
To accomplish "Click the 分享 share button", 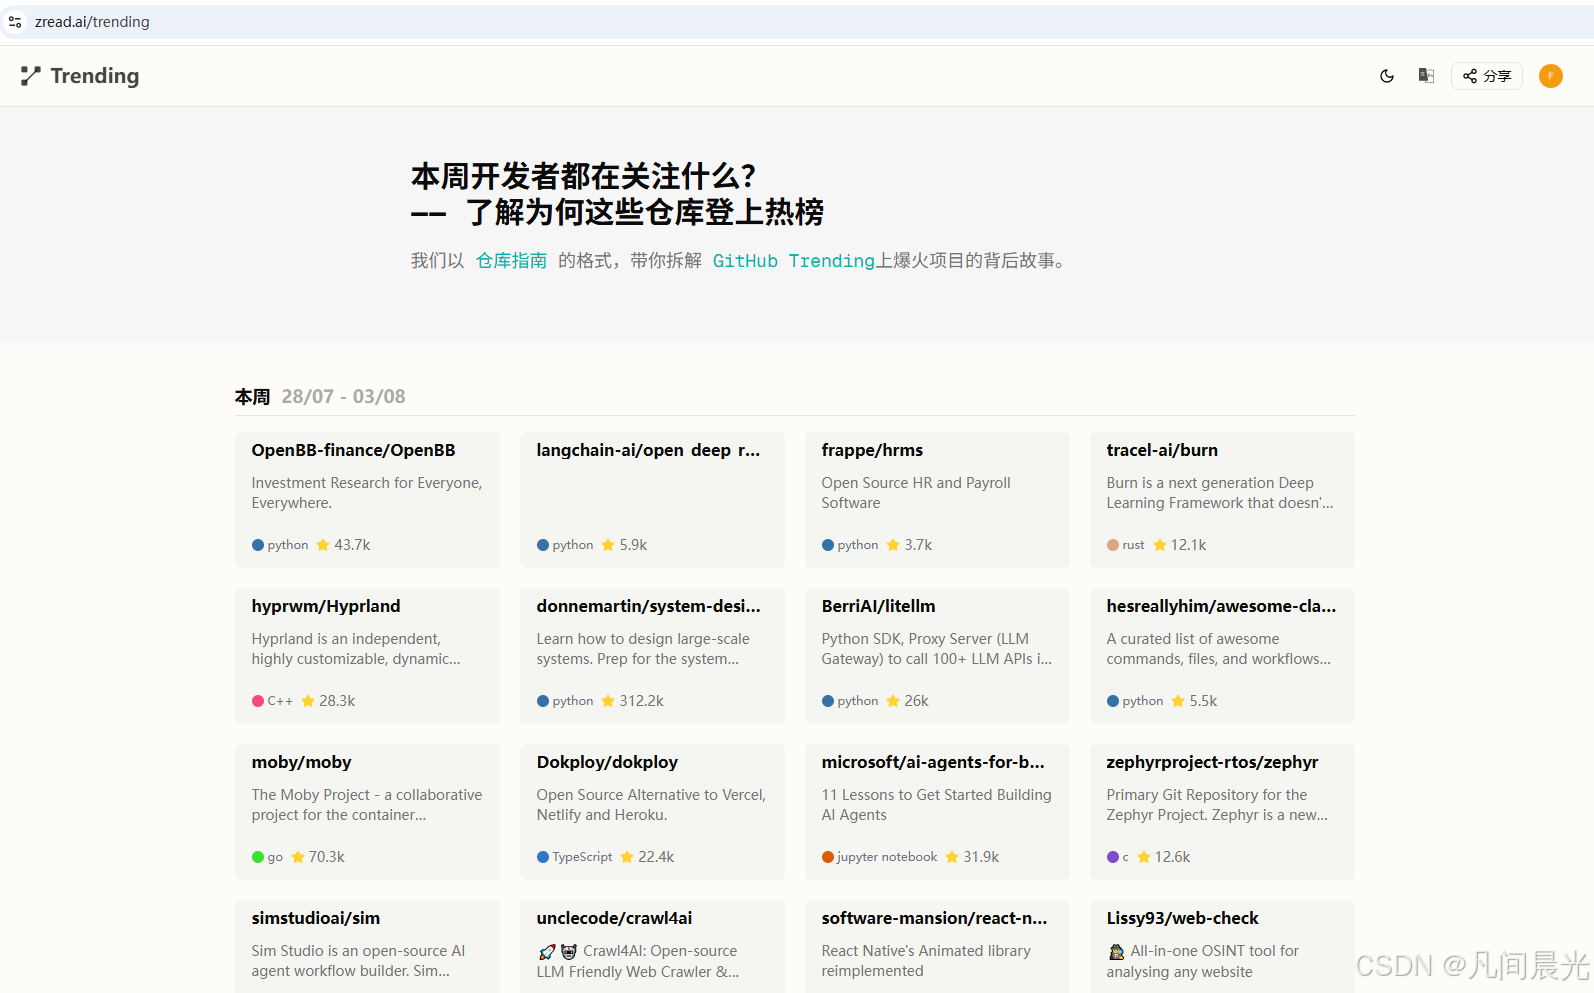I will pyautogui.click(x=1487, y=76).
